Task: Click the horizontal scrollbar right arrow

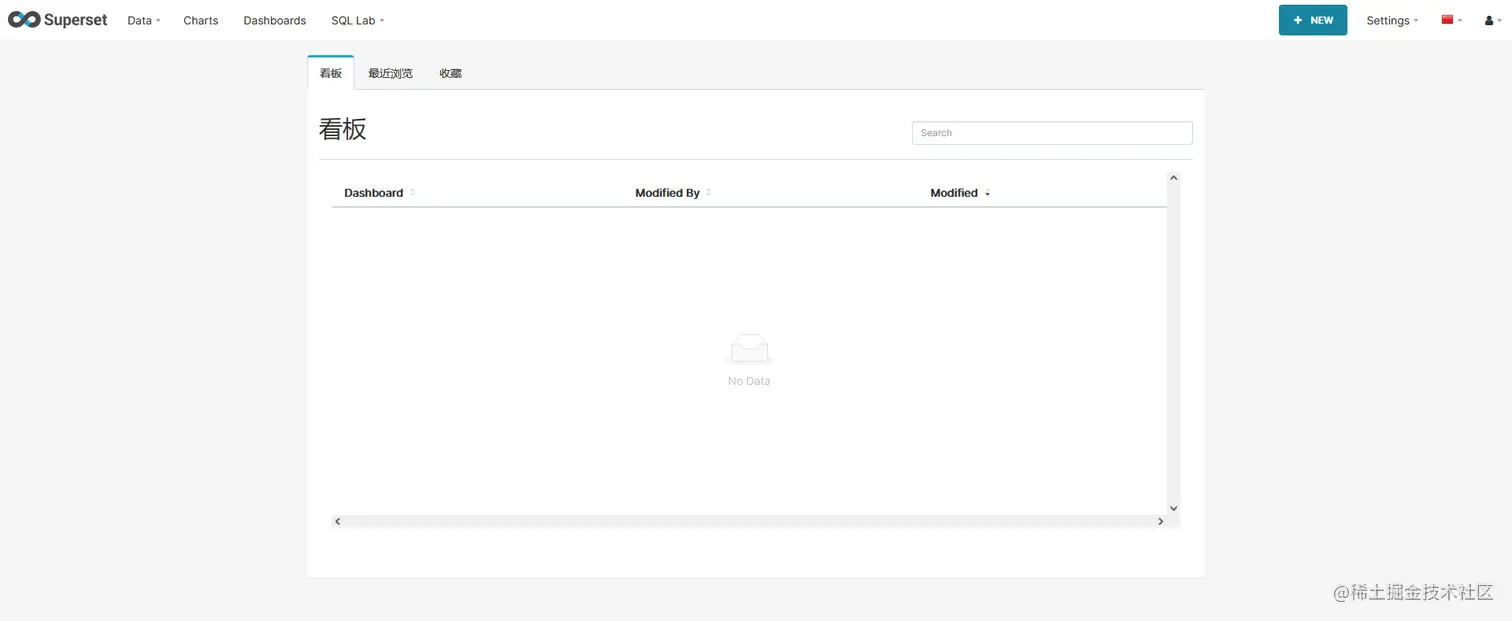Action: pos(1161,521)
